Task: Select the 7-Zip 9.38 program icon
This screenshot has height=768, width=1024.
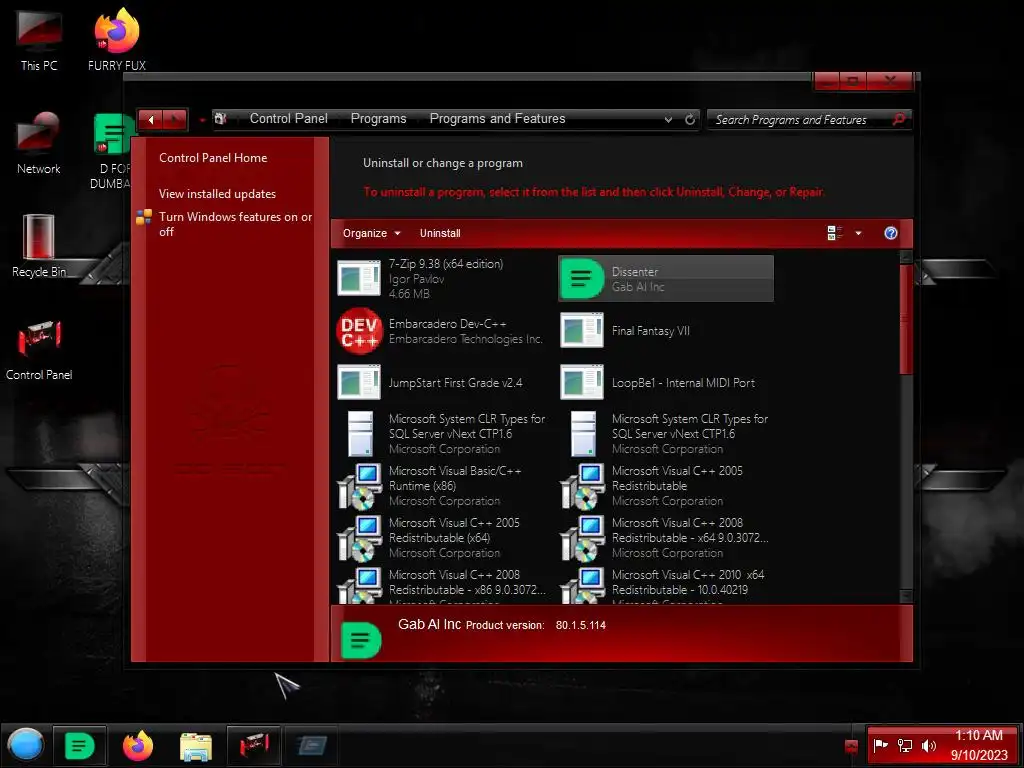Action: click(x=359, y=278)
